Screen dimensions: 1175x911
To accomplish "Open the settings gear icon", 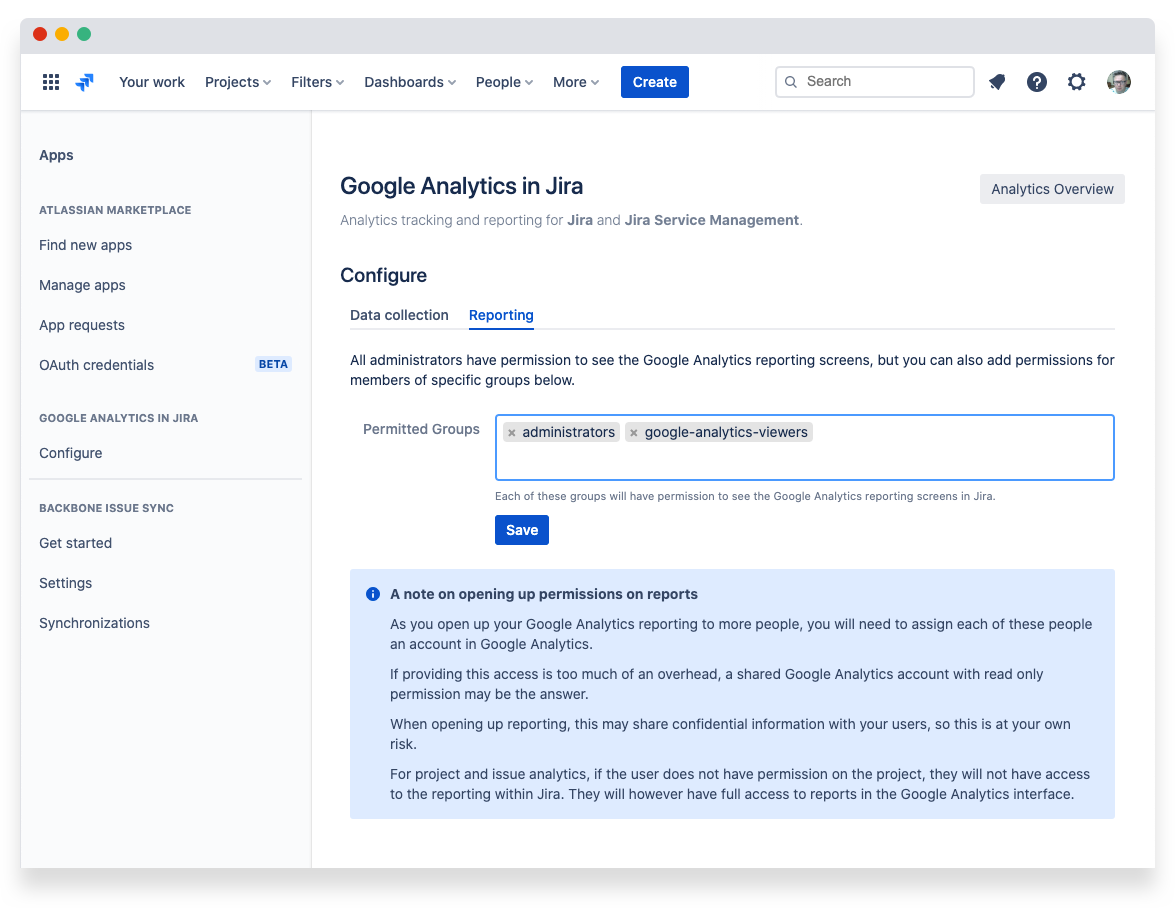I will pos(1077,82).
